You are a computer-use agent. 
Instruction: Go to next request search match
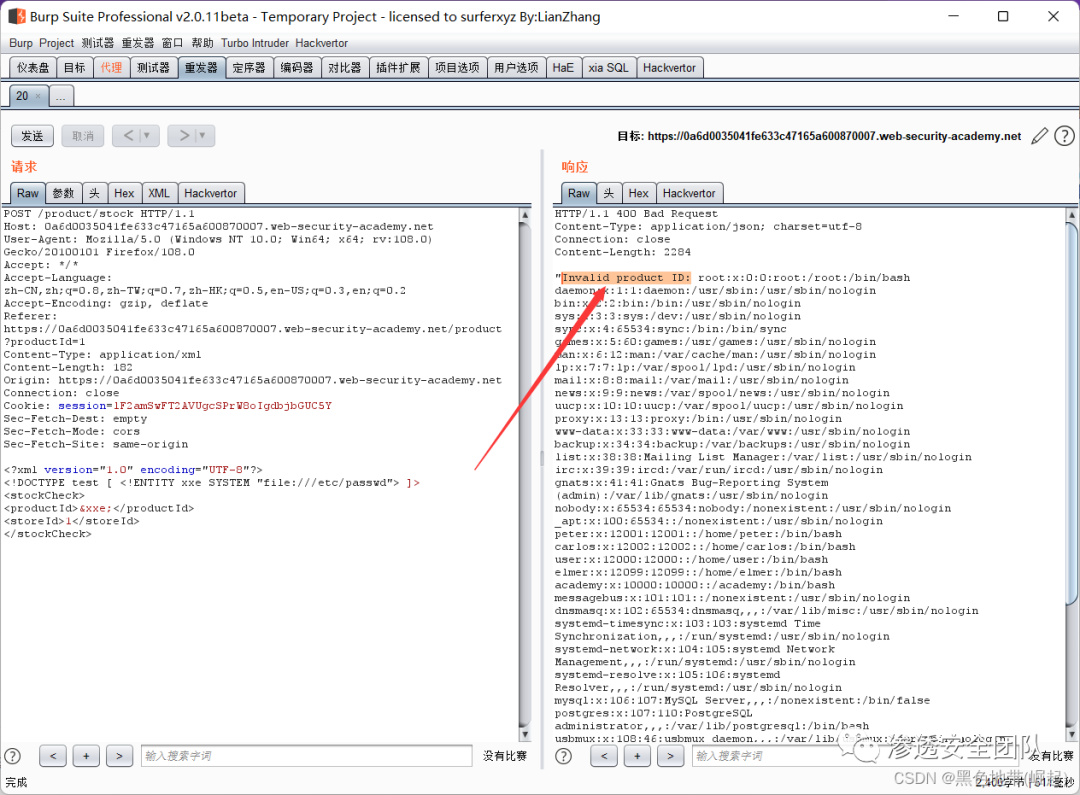pyautogui.click(x=119, y=756)
